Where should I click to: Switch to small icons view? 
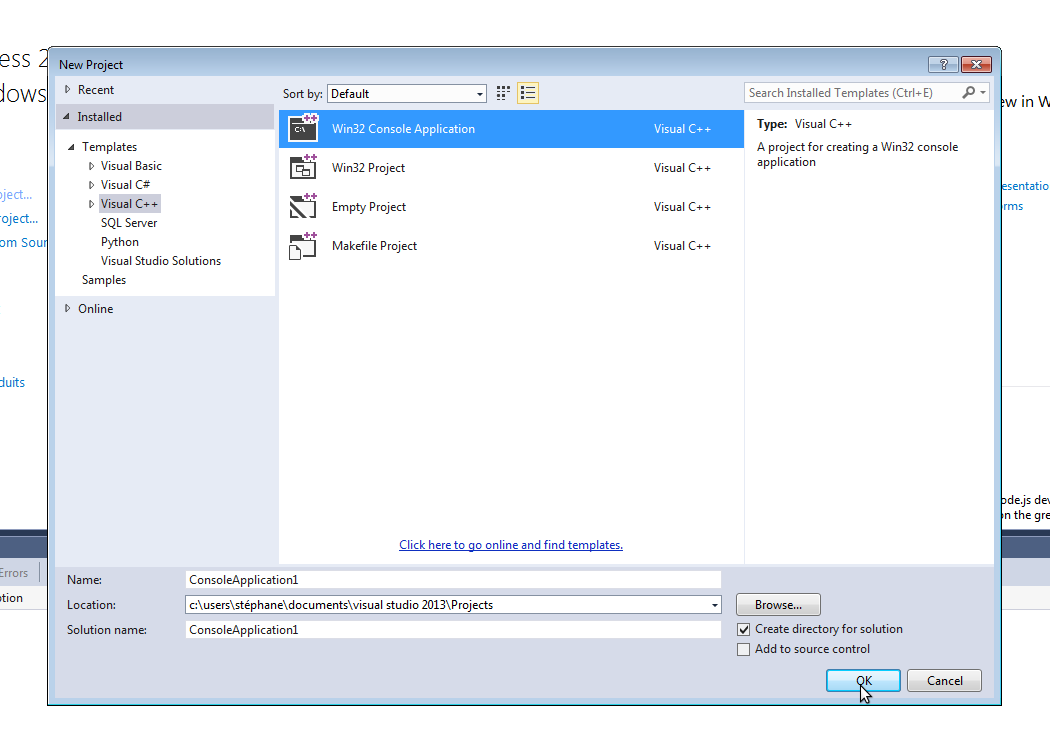(x=503, y=93)
